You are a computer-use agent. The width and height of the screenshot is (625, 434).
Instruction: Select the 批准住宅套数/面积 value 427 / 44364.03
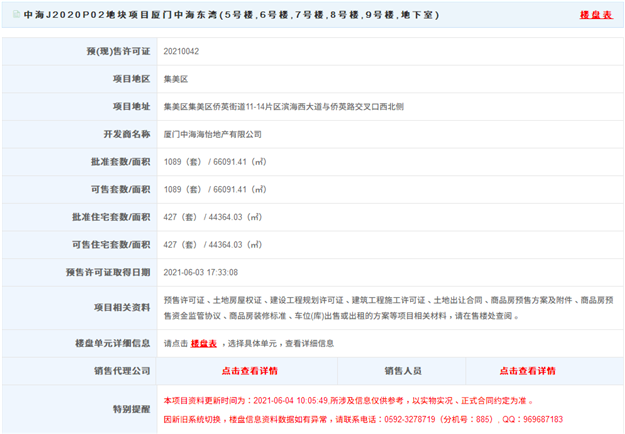click(212, 217)
